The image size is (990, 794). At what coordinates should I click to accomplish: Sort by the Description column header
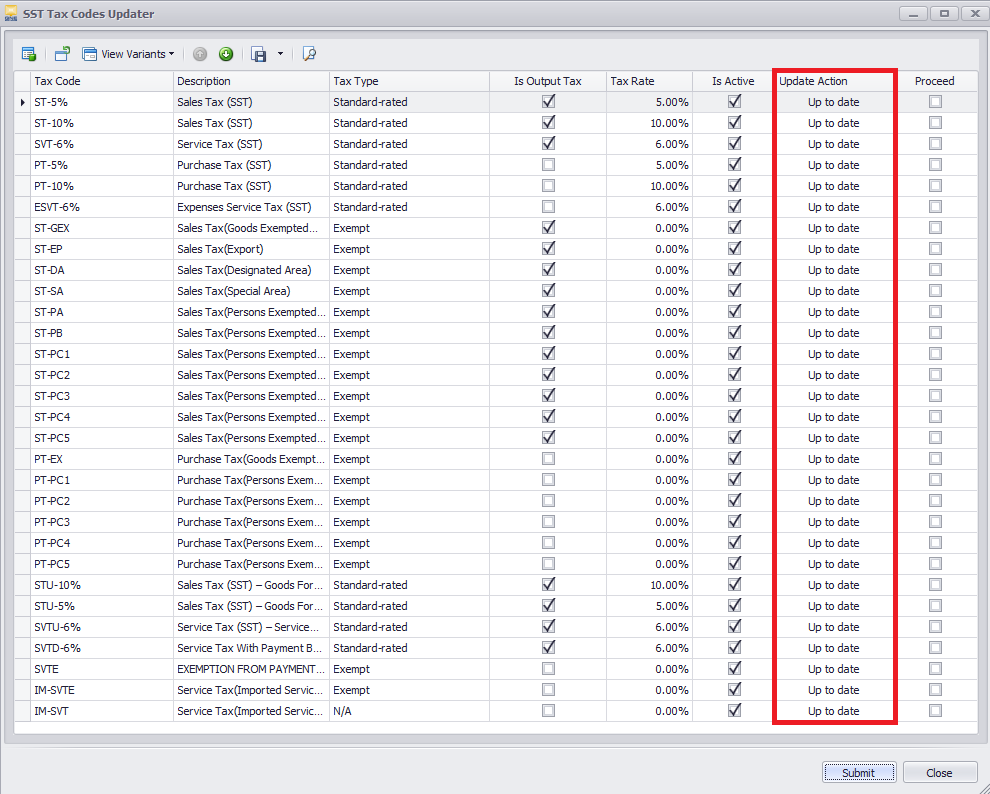(x=251, y=81)
